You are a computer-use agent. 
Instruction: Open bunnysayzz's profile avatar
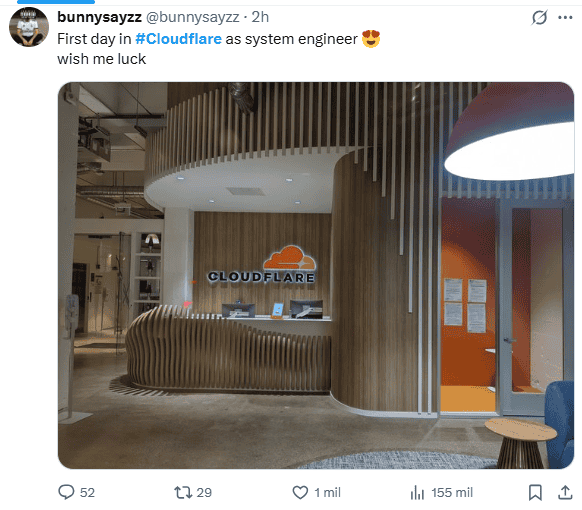tap(29, 27)
